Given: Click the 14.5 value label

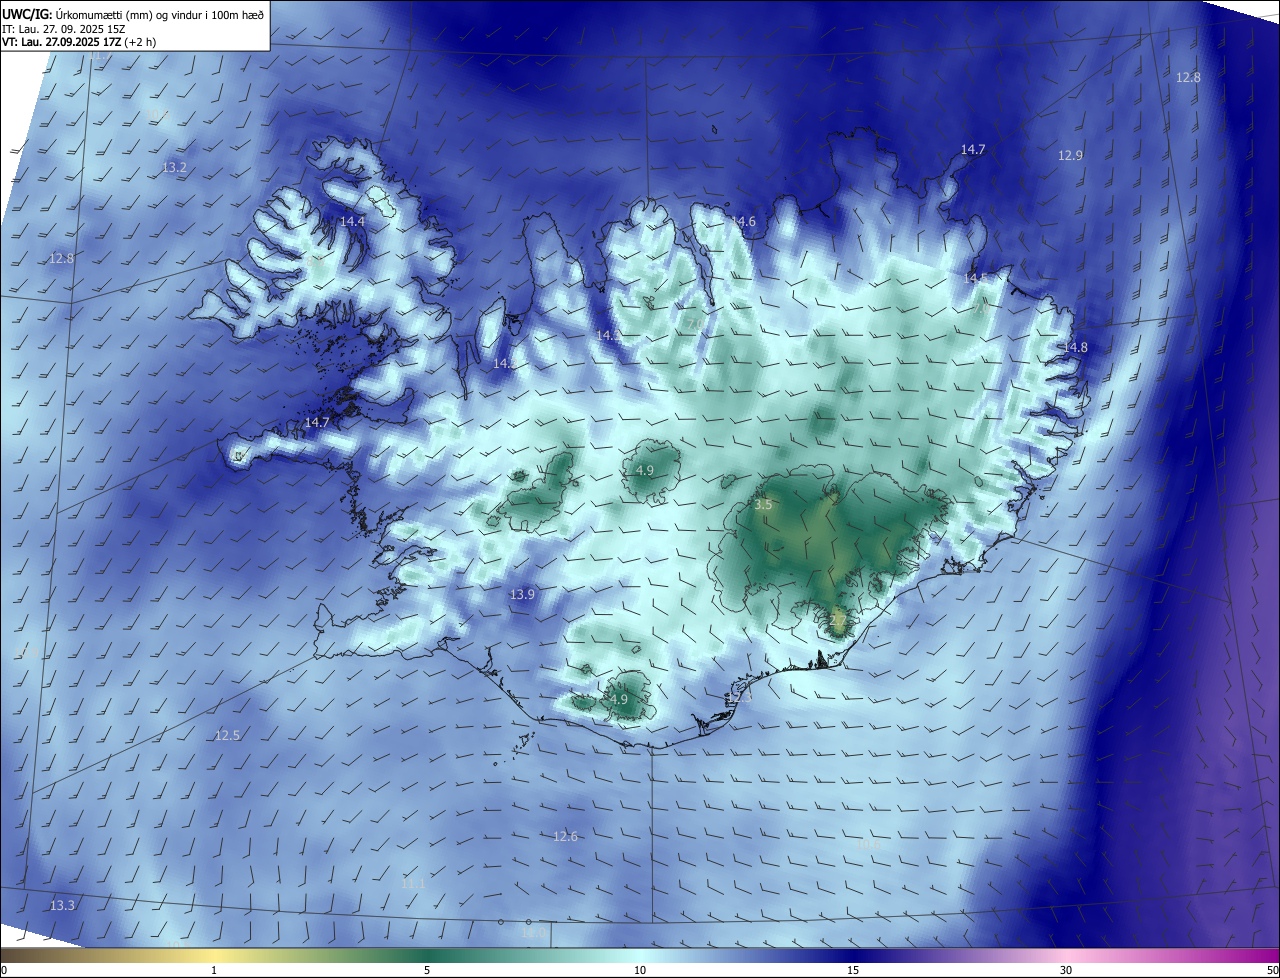Looking at the screenshot, I should tap(975, 278).
